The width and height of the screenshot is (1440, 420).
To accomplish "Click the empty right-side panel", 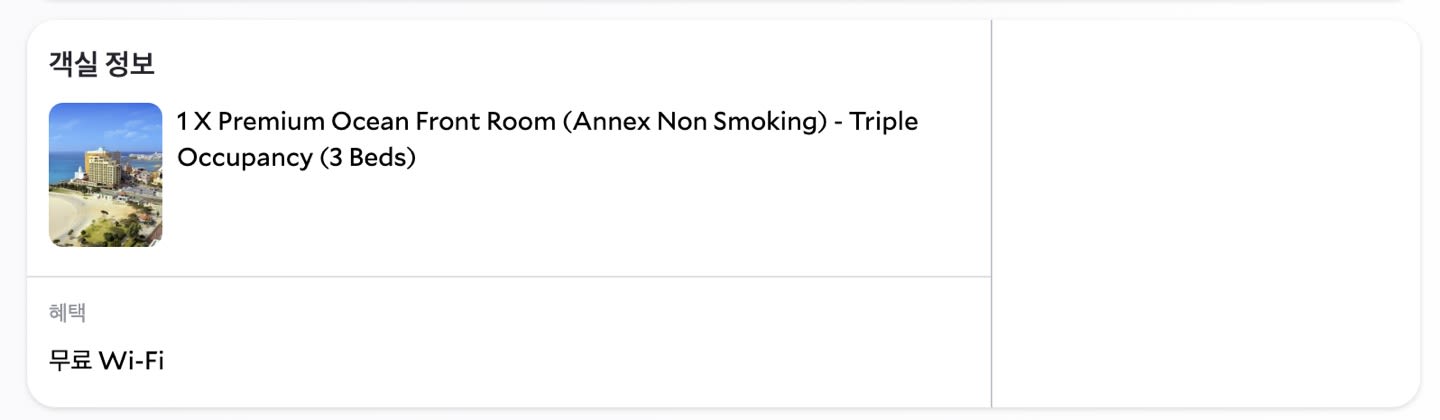I will [x=1205, y=213].
